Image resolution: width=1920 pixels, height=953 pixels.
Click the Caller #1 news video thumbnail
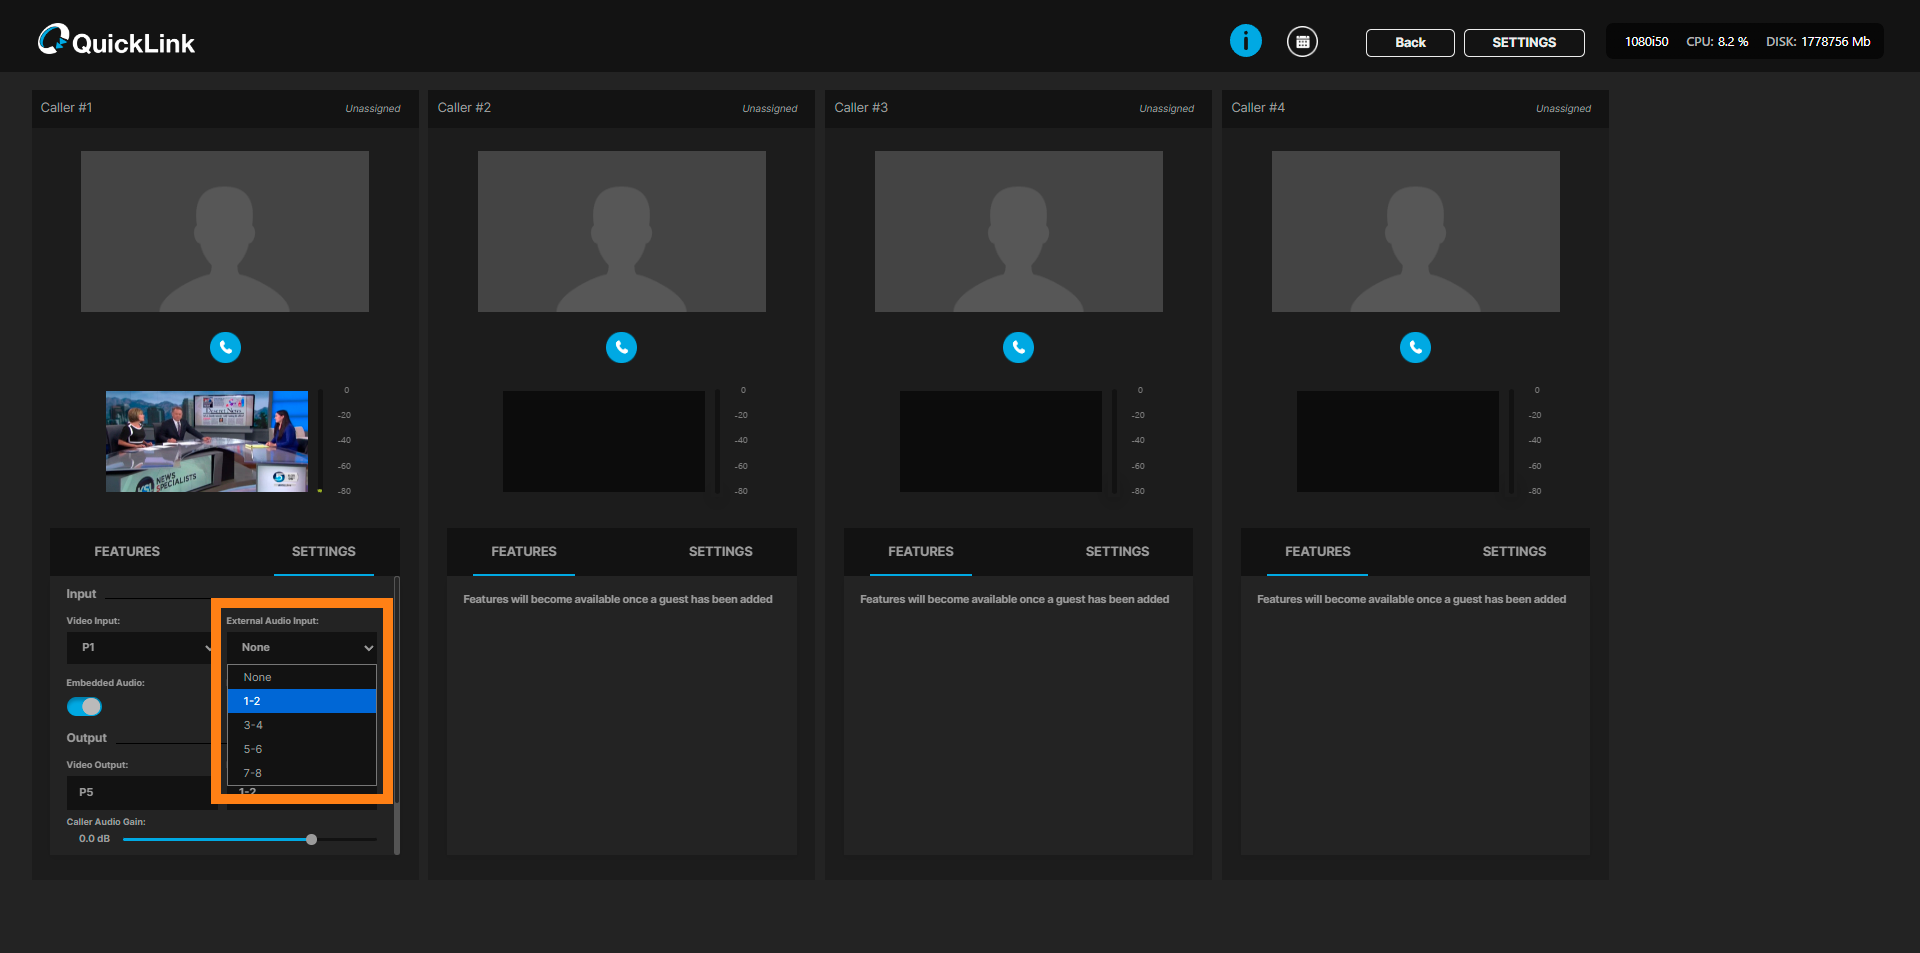click(x=207, y=441)
